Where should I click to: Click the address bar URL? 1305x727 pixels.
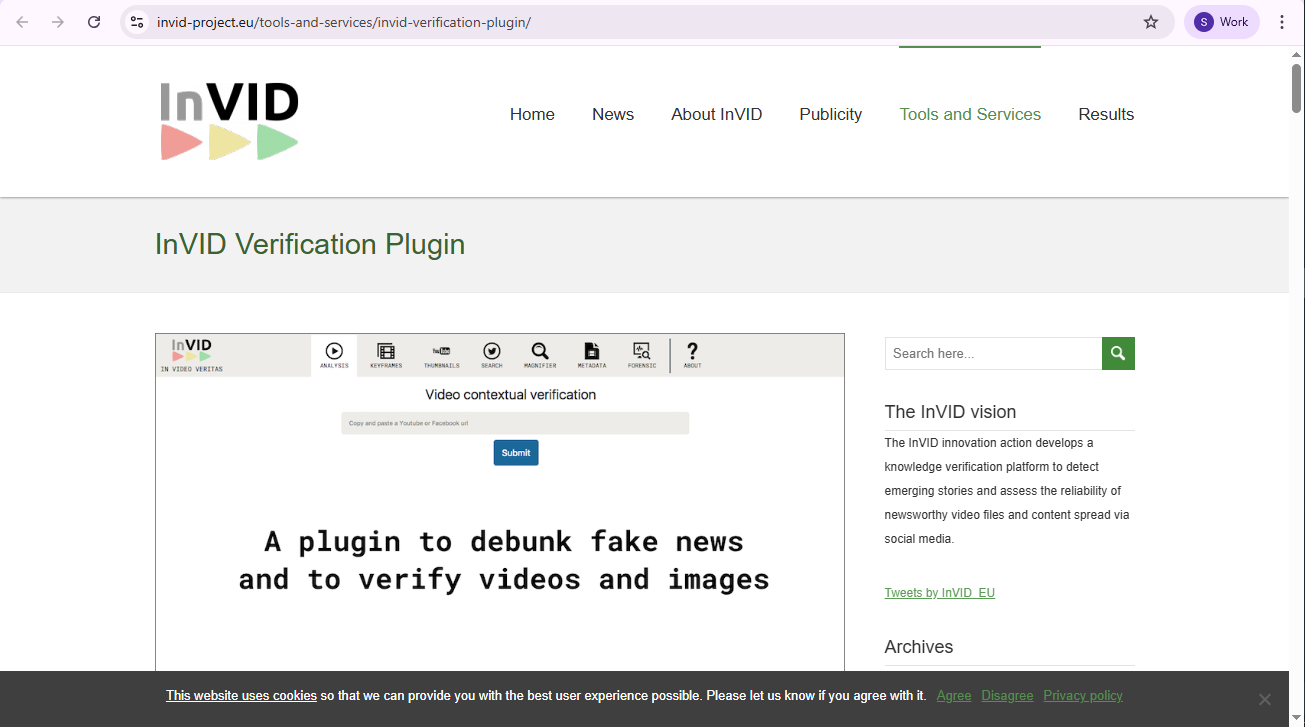pyautogui.click(x=343, y=22)
